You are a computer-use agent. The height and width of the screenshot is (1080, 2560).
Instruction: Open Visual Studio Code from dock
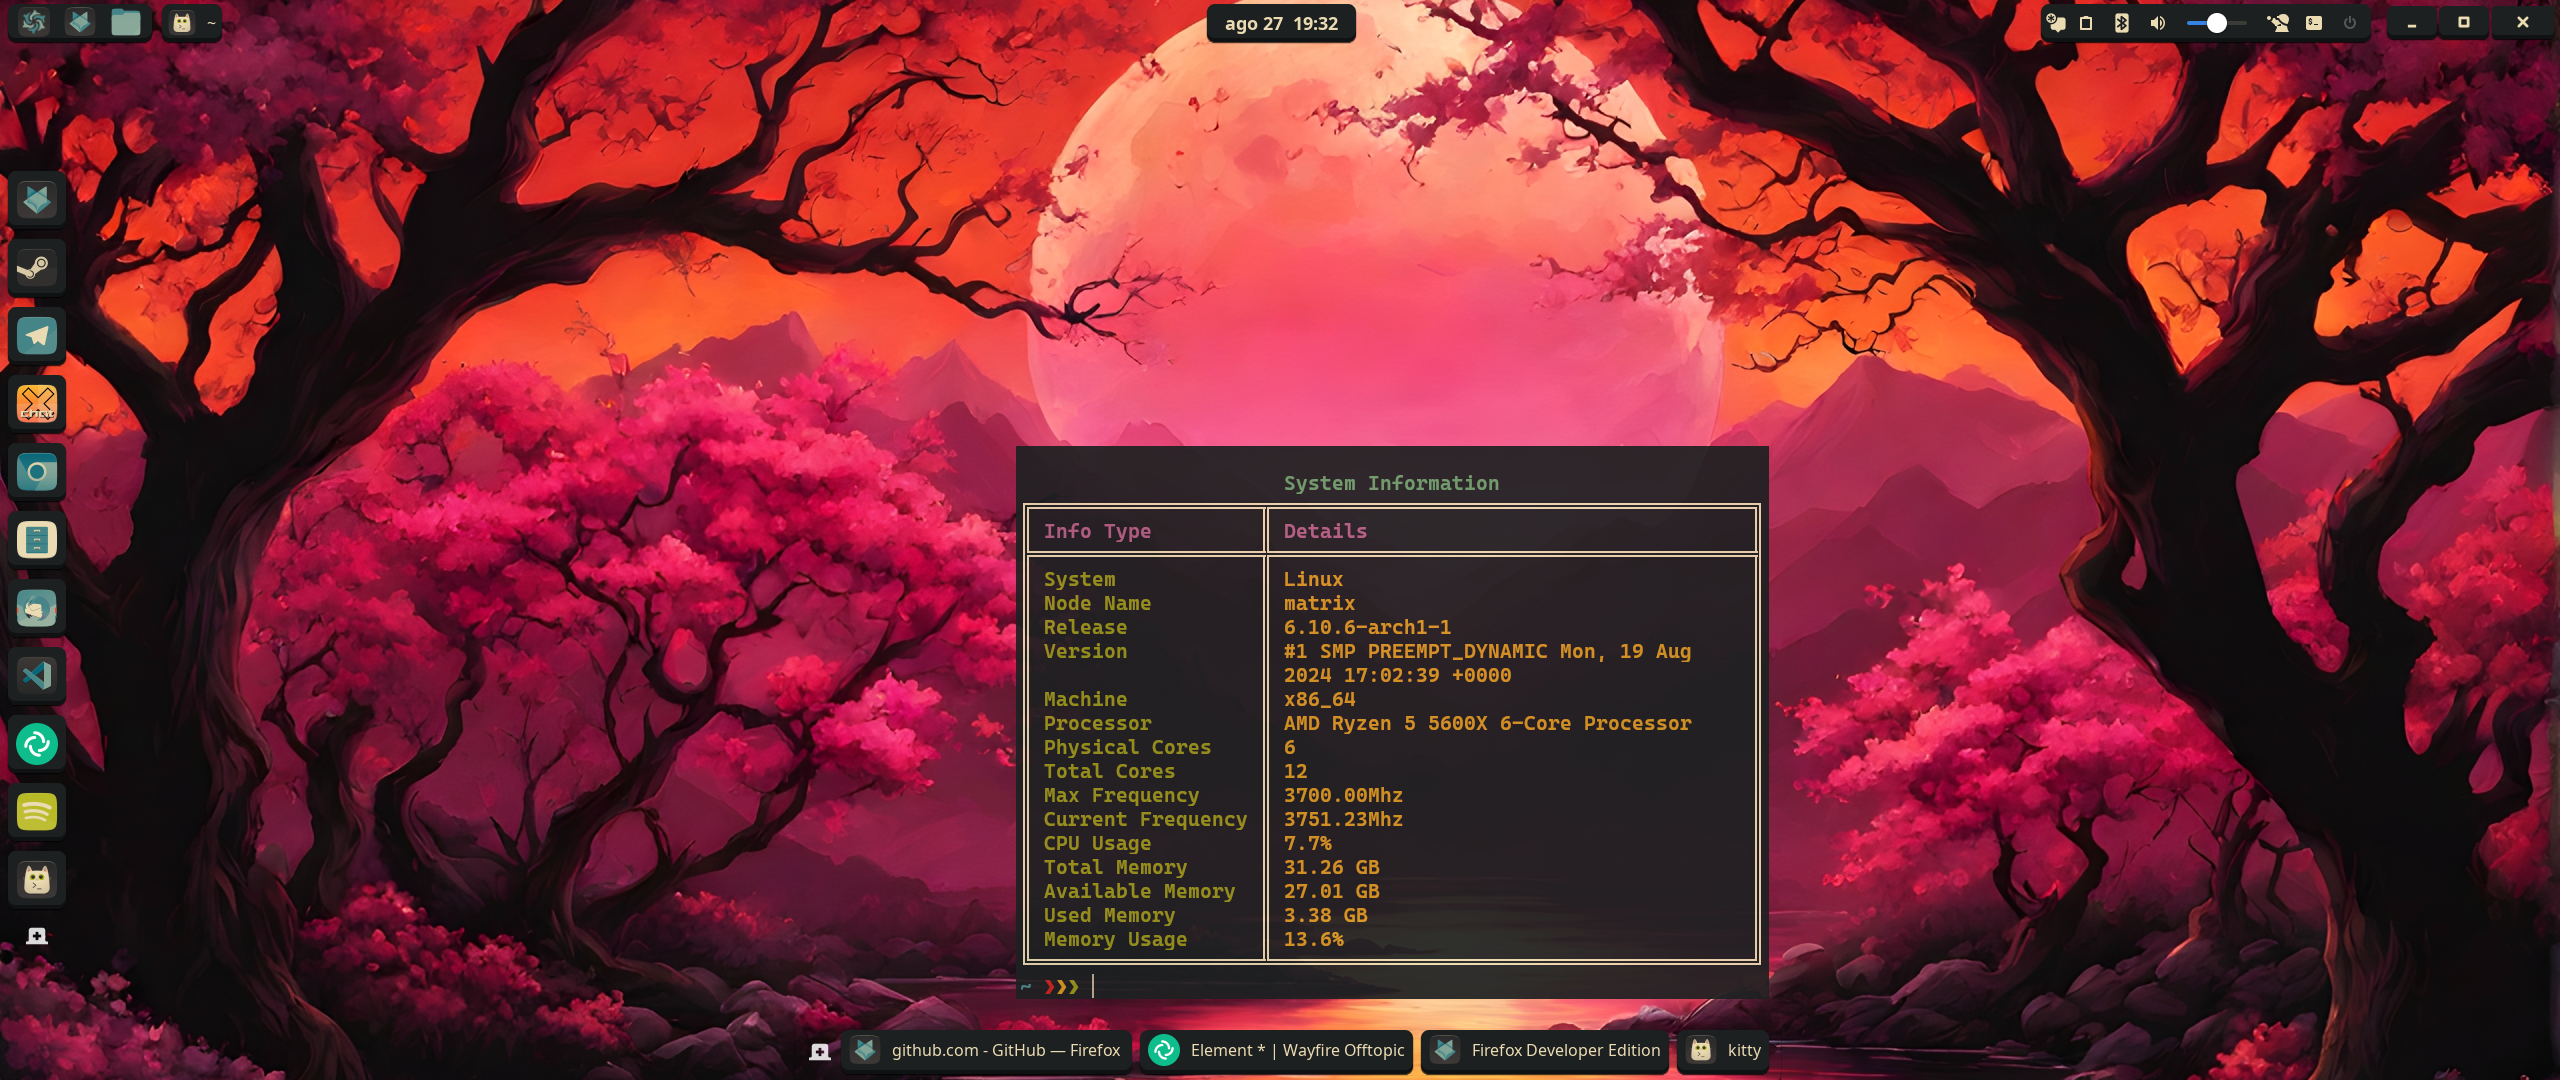click(x=37, y=675)
